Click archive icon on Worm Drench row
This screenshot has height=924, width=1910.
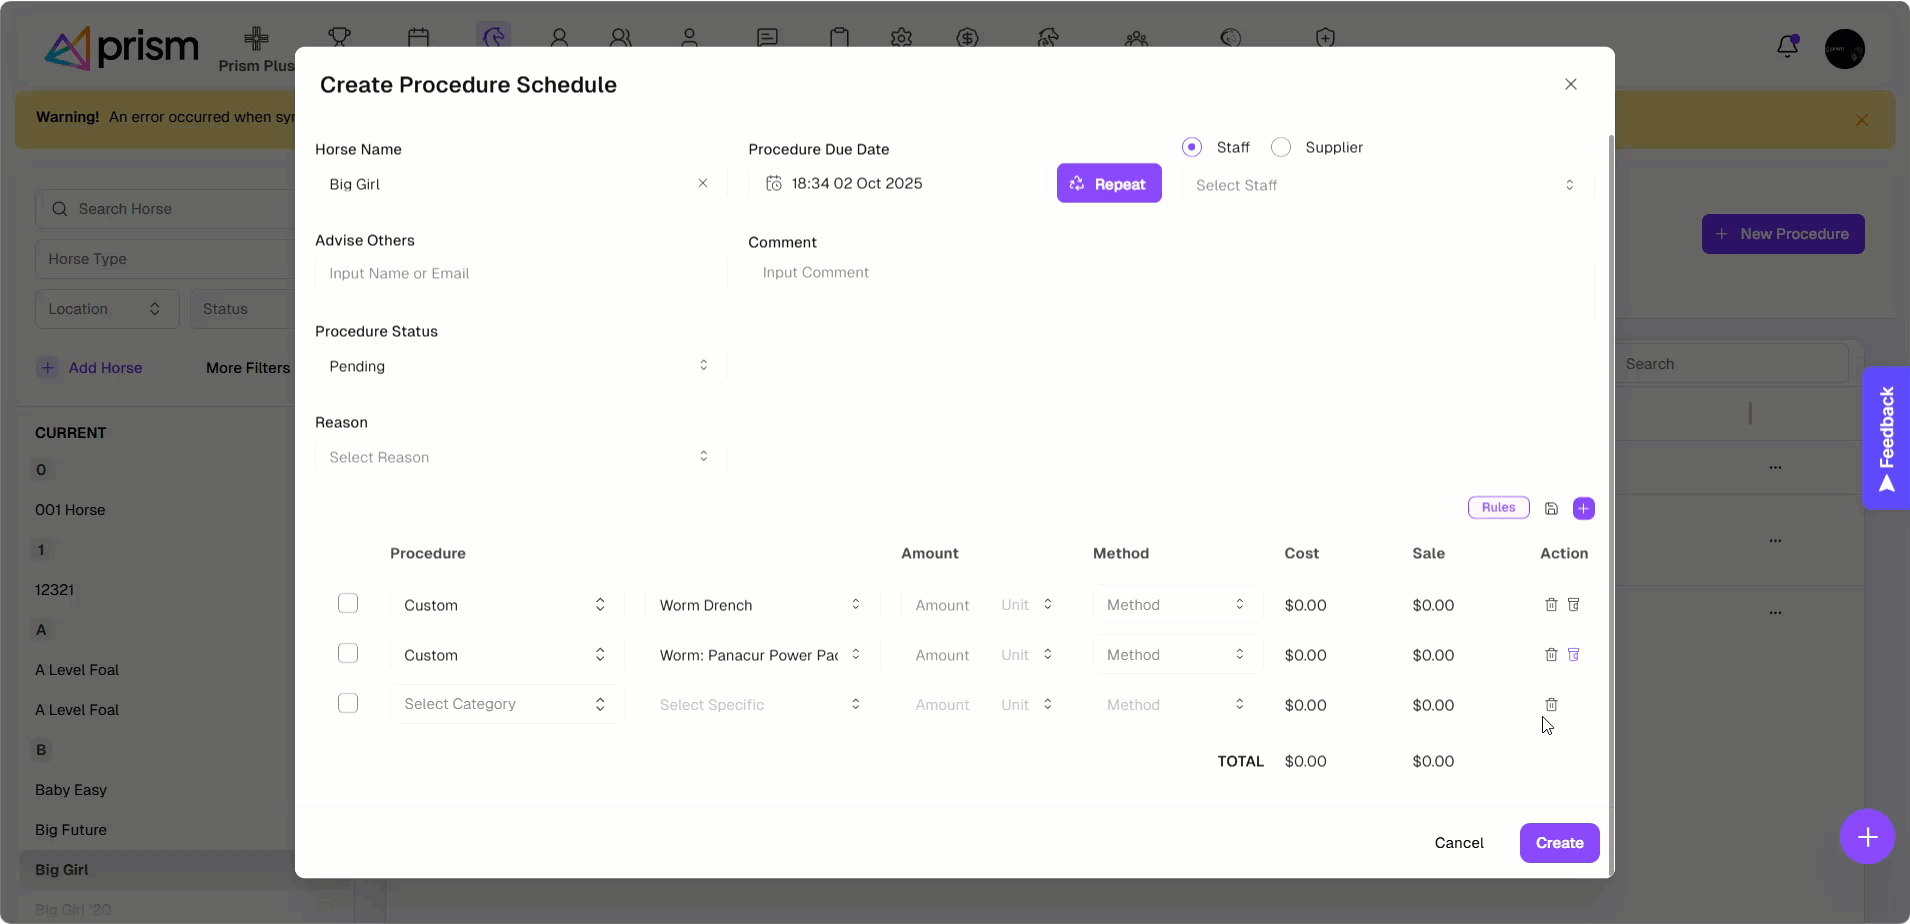click(1573, 605)
